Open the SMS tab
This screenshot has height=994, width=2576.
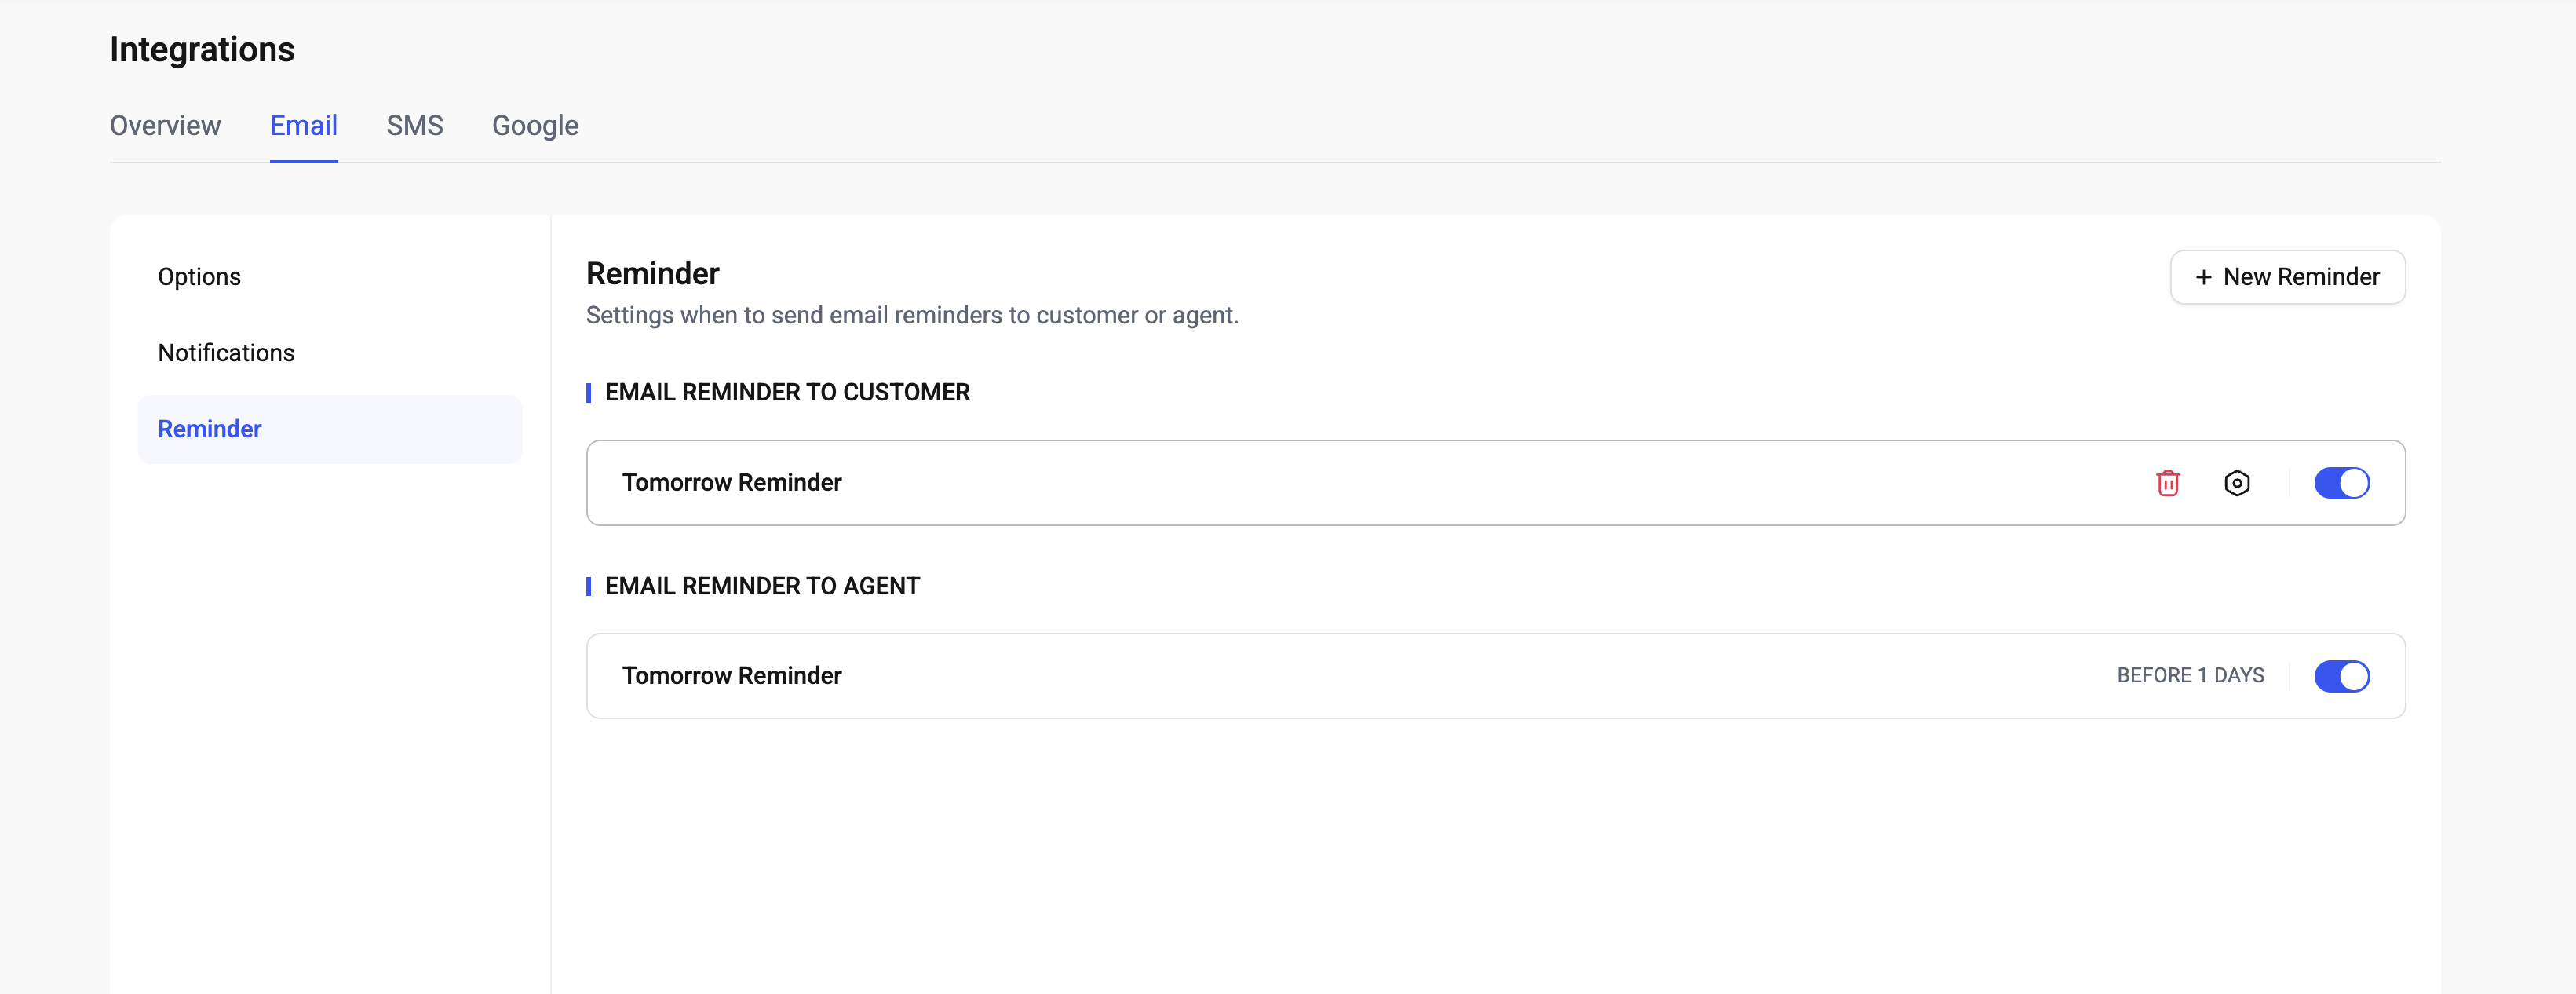click(414, 126)
